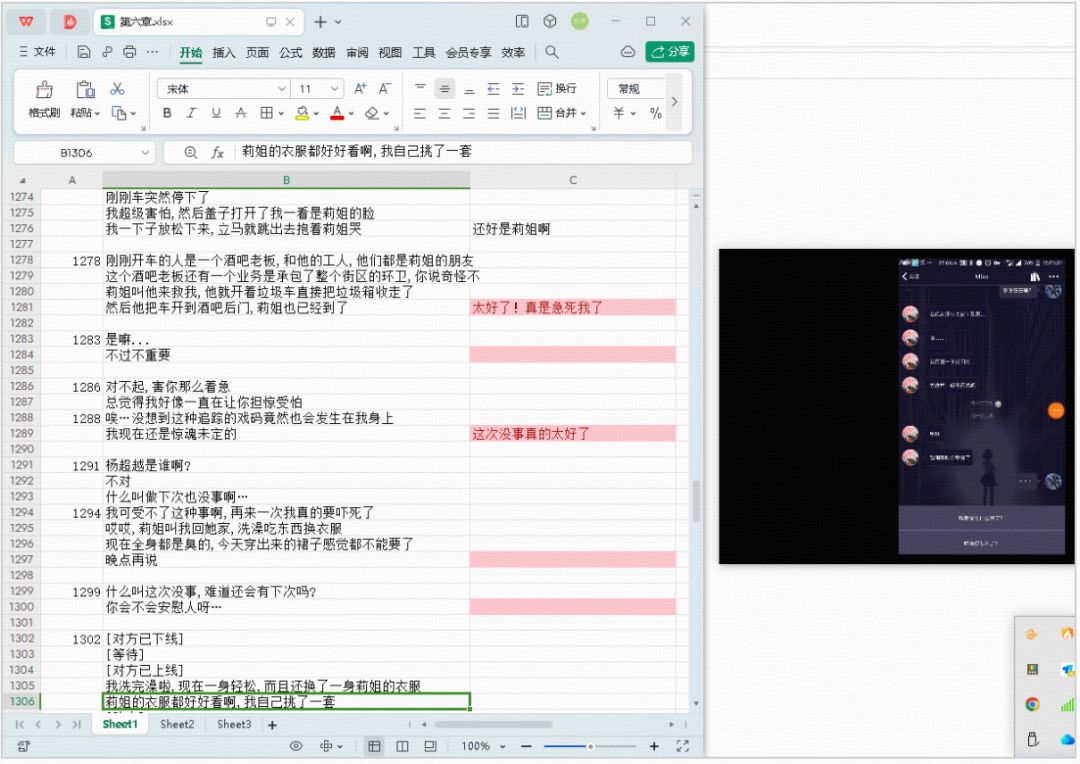Decrease font size with the A- icon
The width and height of the screenshot is (1080, 764).
(x=385, y=88)
